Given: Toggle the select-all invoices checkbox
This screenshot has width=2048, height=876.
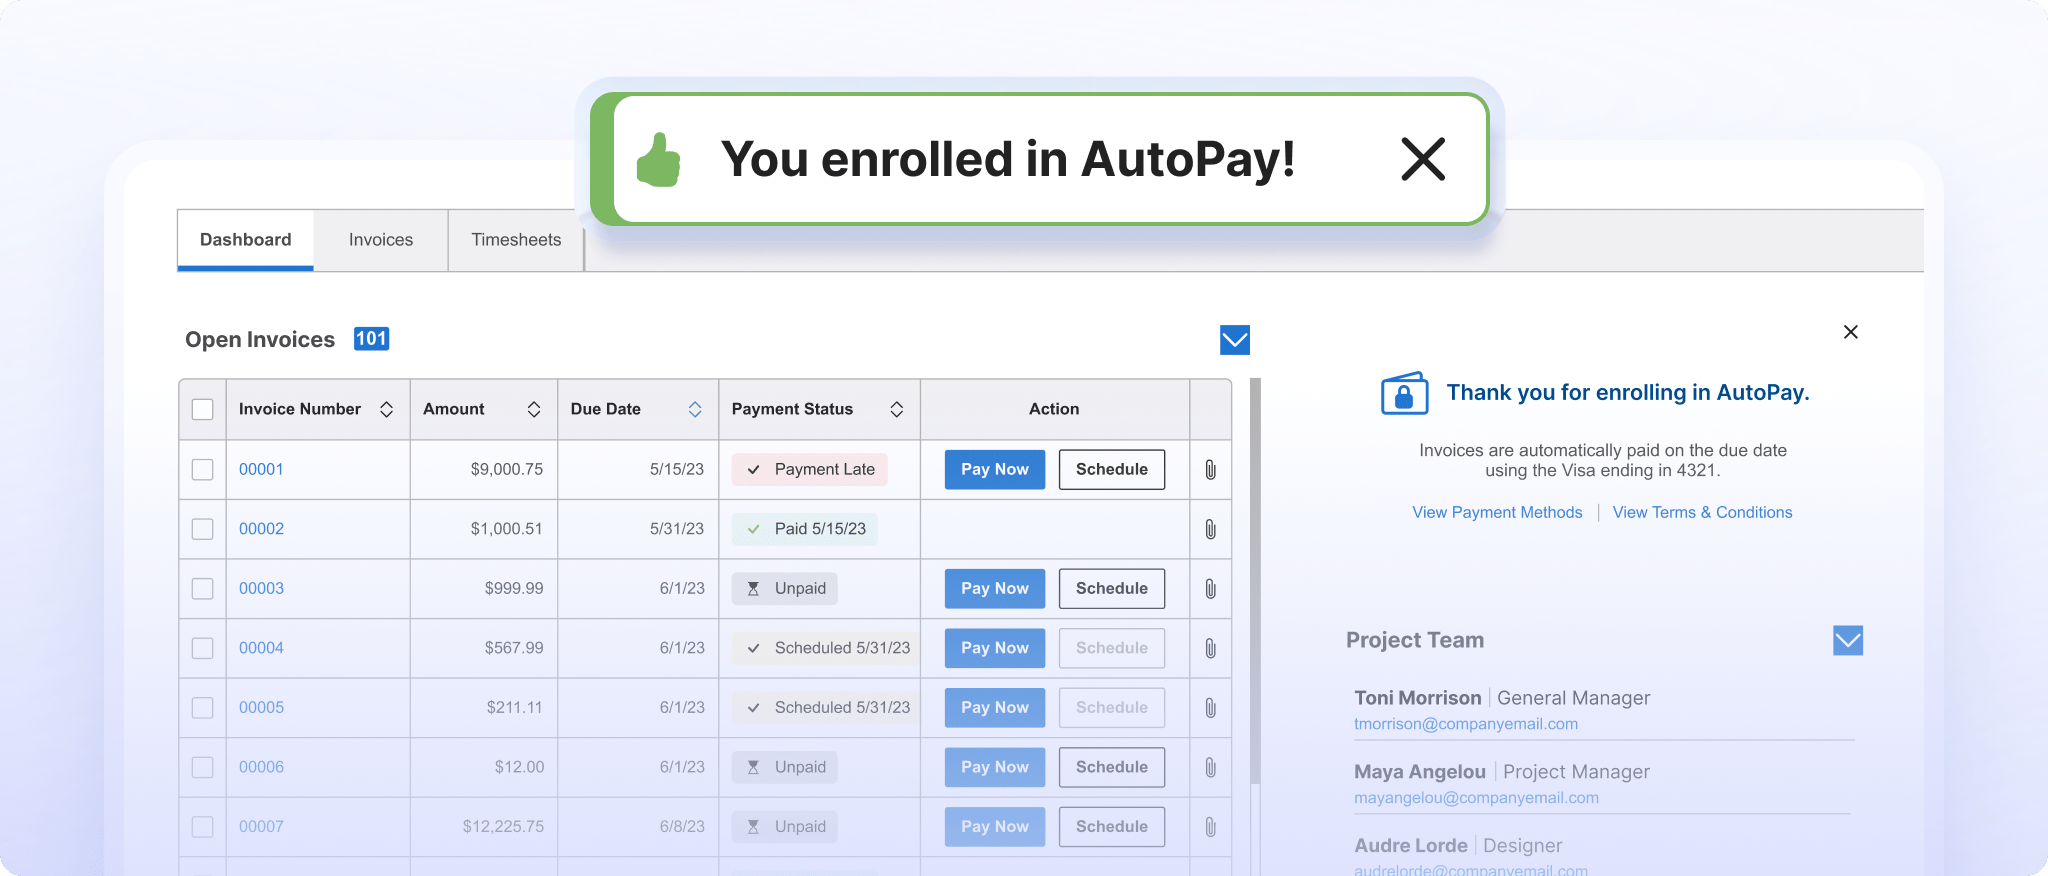Looking at the screenshot, I should (x=203, y=409).
